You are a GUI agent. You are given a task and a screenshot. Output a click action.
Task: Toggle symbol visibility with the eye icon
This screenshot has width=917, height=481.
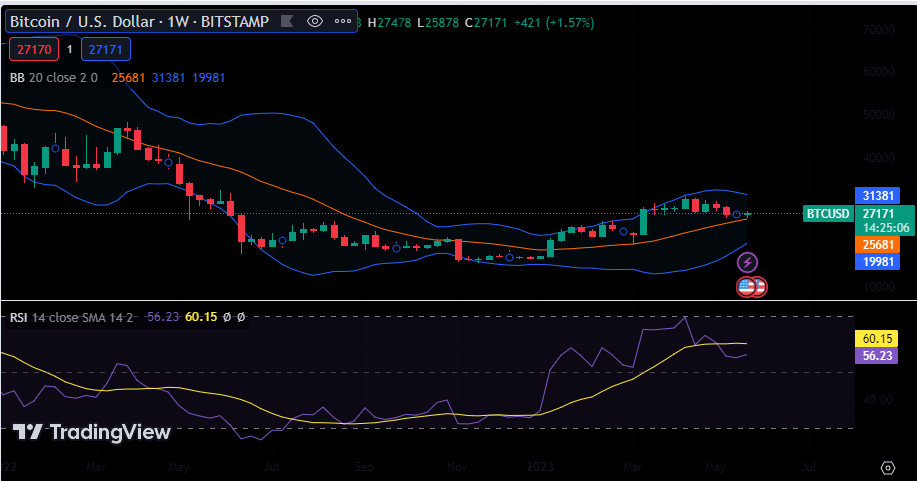tap(315, 20)
